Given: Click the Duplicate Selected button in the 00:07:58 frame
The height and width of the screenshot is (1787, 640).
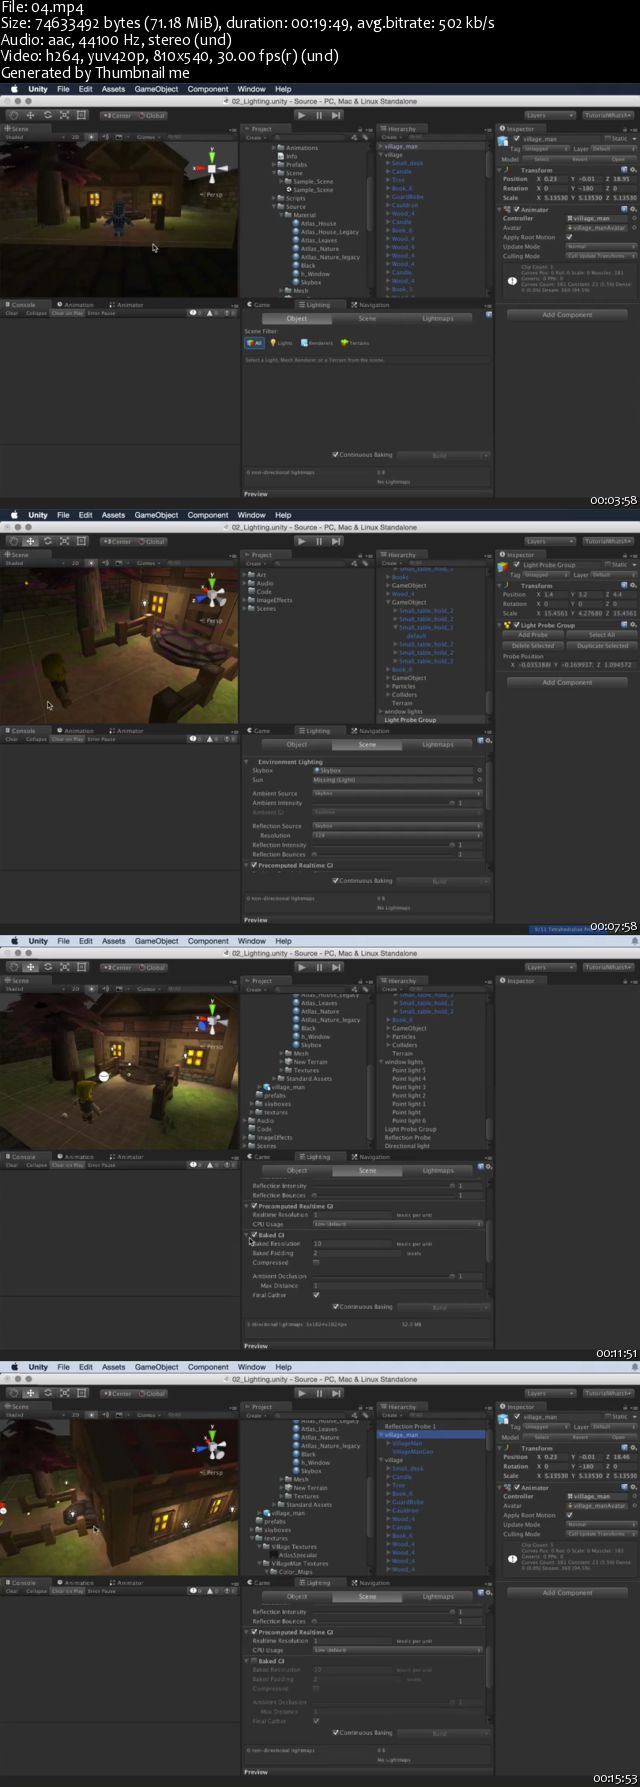Looking at the screenshot, I should (x=602, y=646).
